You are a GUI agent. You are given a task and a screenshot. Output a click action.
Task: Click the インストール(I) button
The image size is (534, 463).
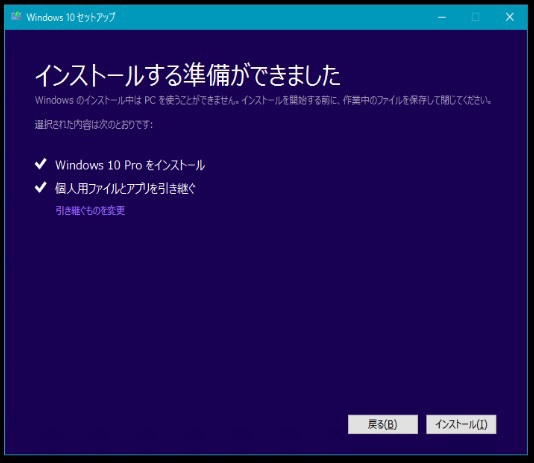[x=461, y=424]
